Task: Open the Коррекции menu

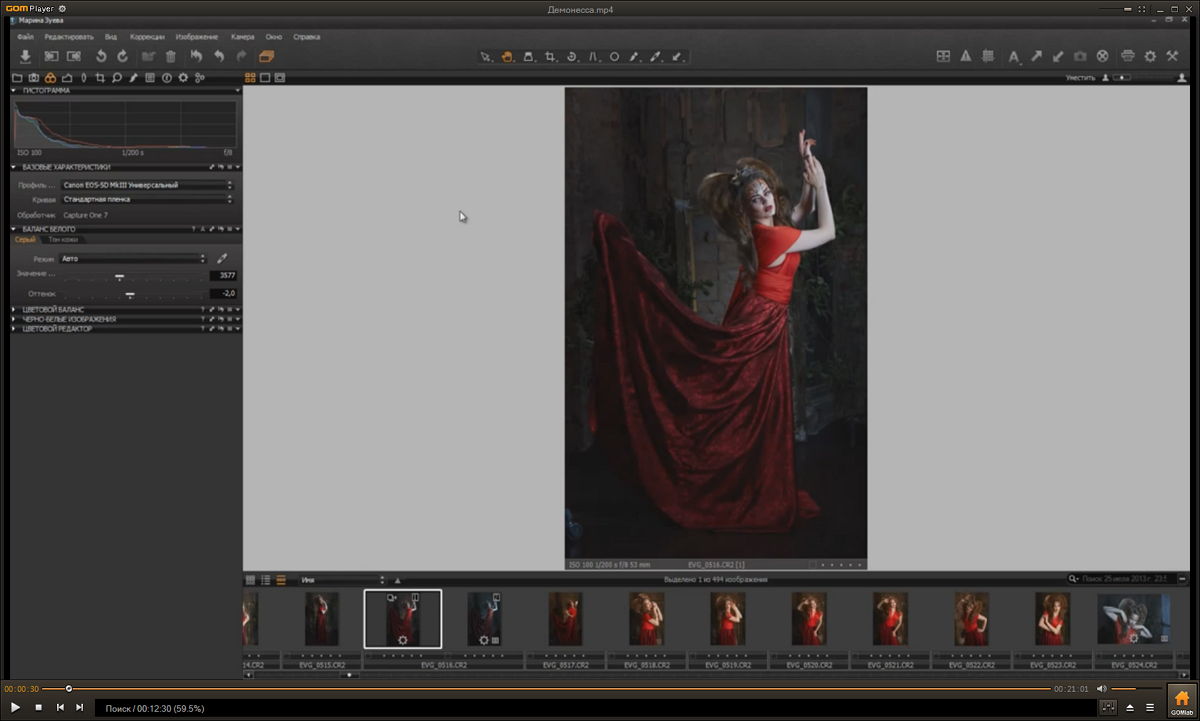Action: [147, 37]
